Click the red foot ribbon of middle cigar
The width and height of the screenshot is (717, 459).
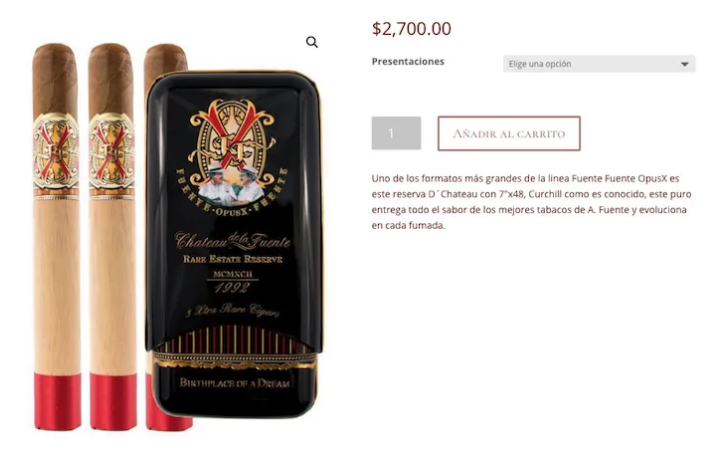click(113, 401)
